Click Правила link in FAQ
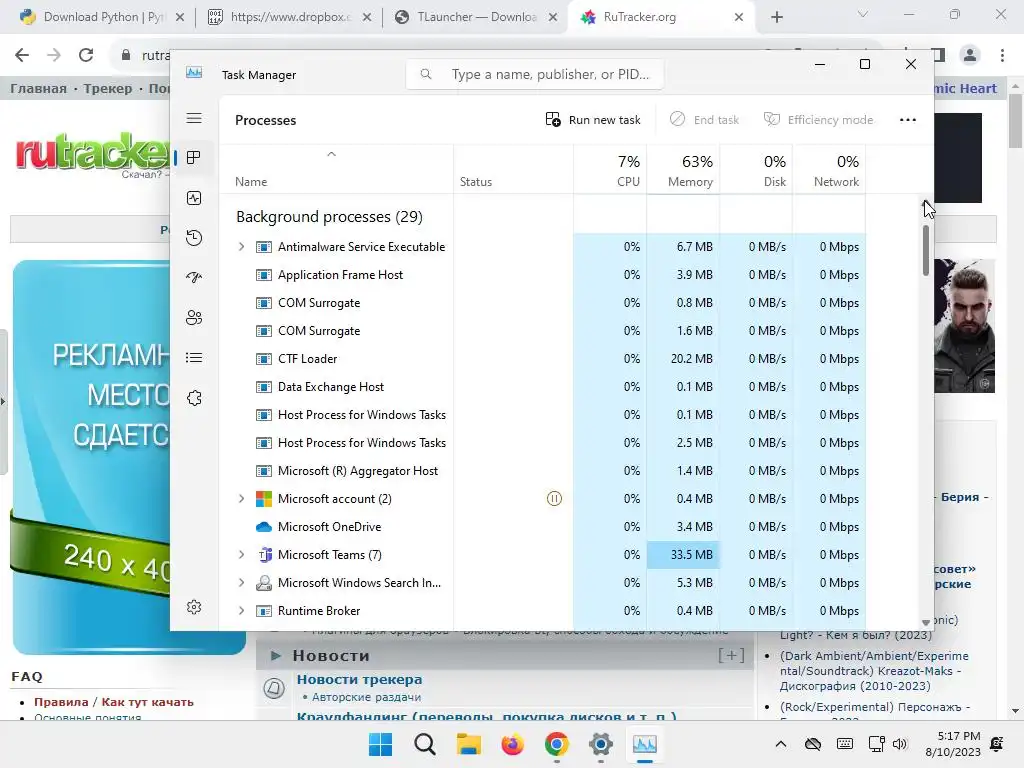 click(x=61, y=702)
